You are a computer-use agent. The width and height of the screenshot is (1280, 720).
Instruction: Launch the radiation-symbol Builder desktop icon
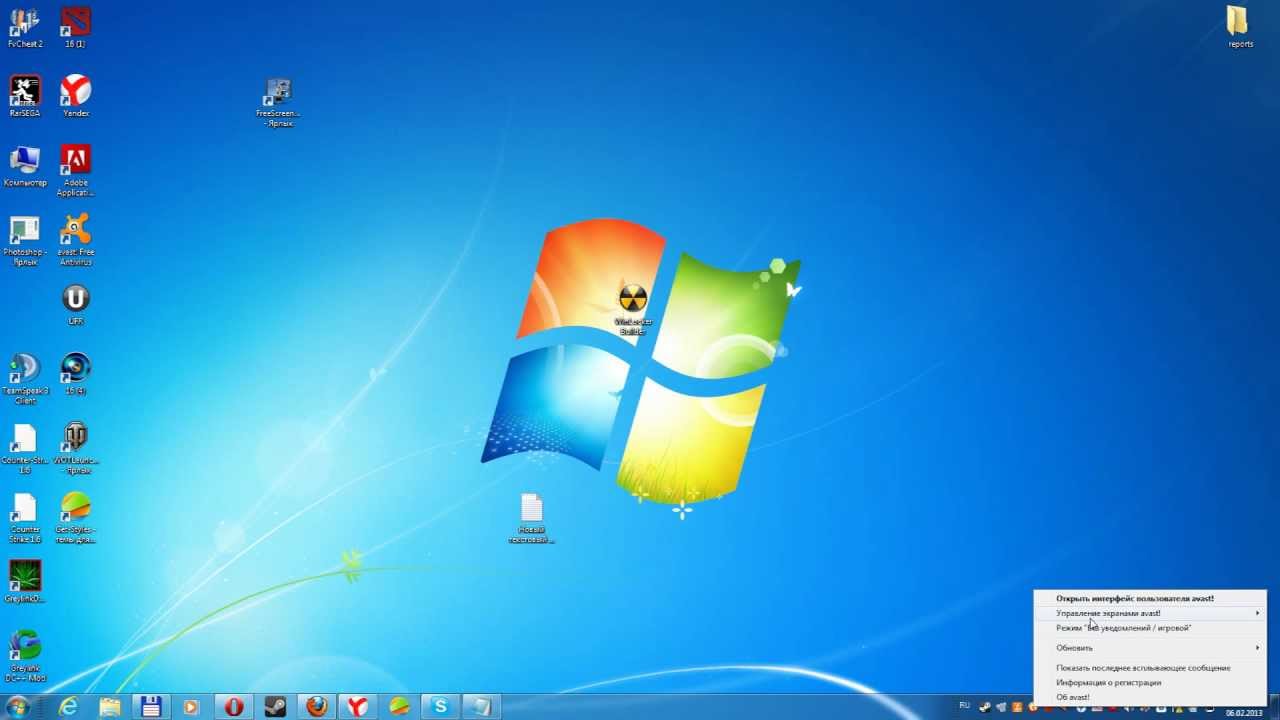click(x=633, y=310)
